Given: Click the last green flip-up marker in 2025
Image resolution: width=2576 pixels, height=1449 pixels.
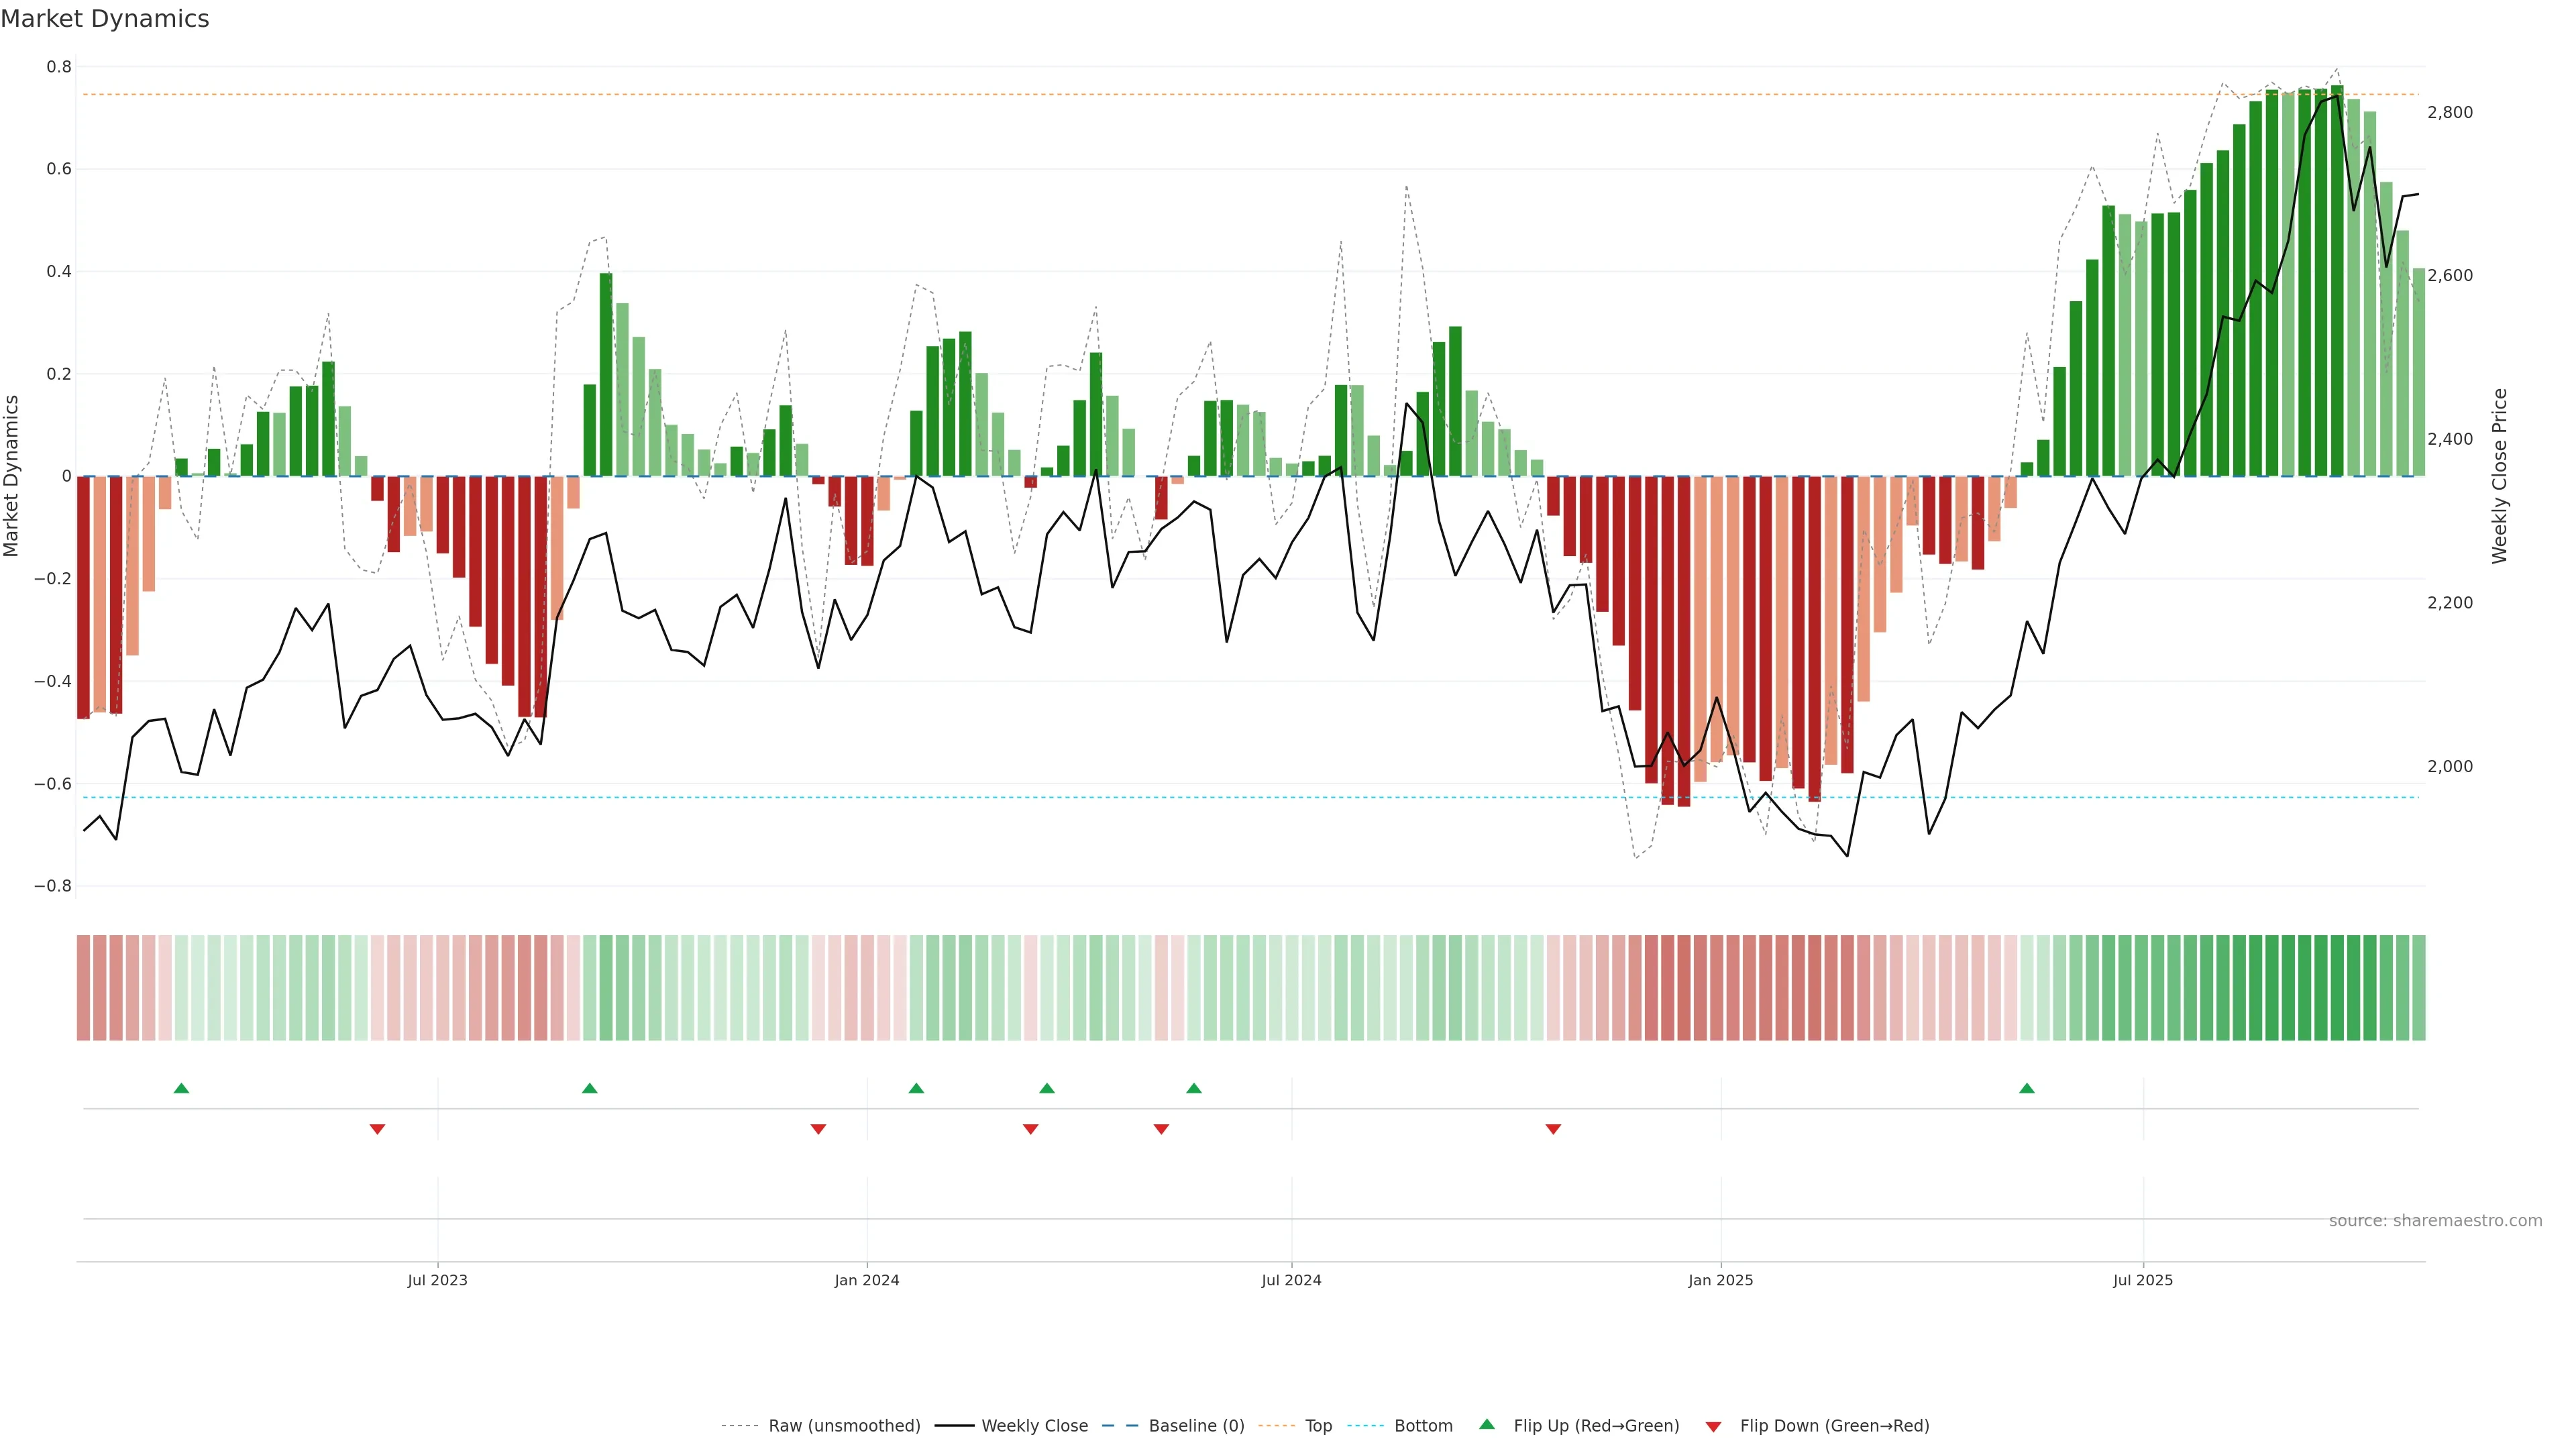Looking at the screenshot, I should point(2026,1088).
